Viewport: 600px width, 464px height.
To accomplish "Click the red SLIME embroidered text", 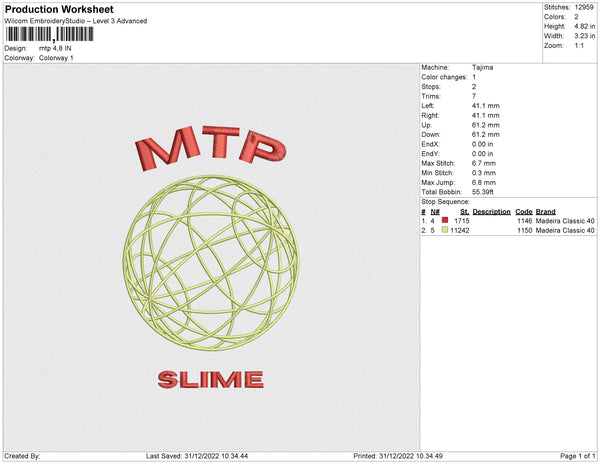I will pos(211,380).
